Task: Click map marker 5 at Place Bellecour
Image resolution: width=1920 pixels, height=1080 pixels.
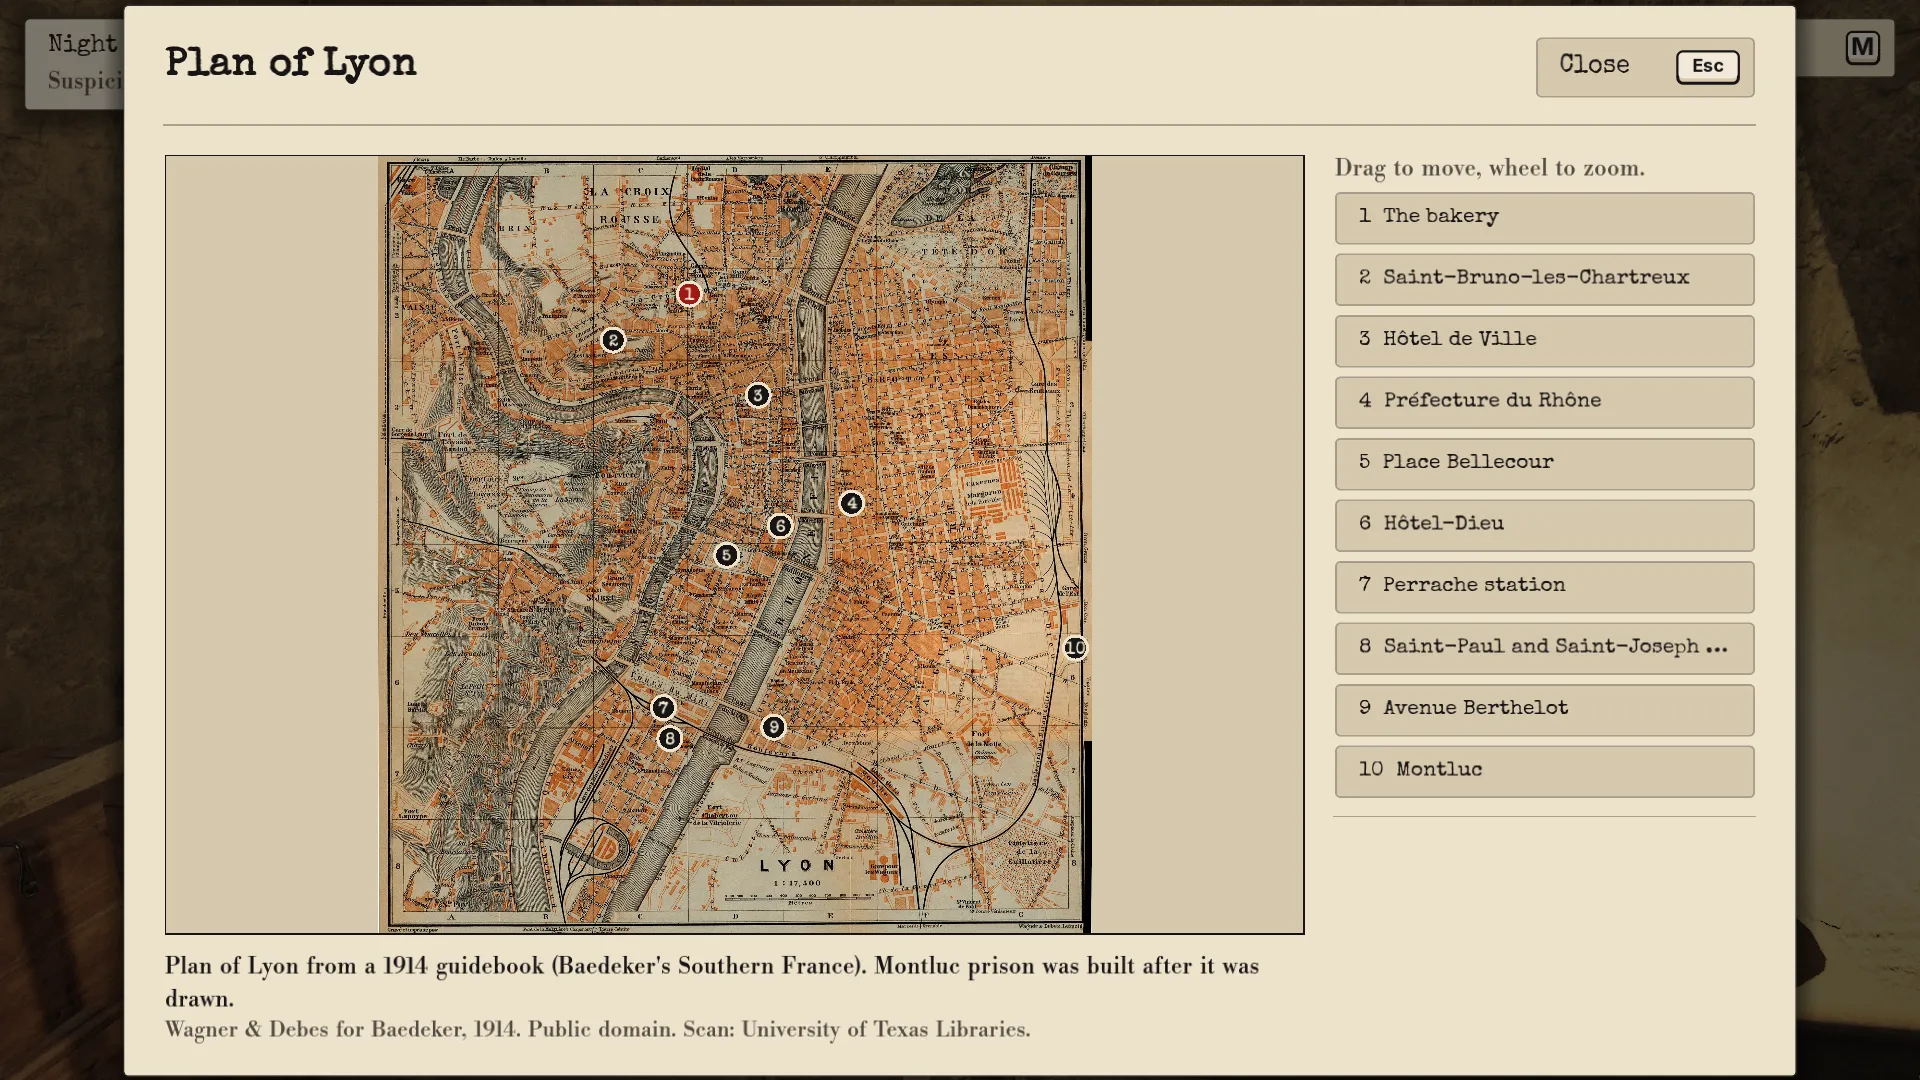Action: click(726, 555)
